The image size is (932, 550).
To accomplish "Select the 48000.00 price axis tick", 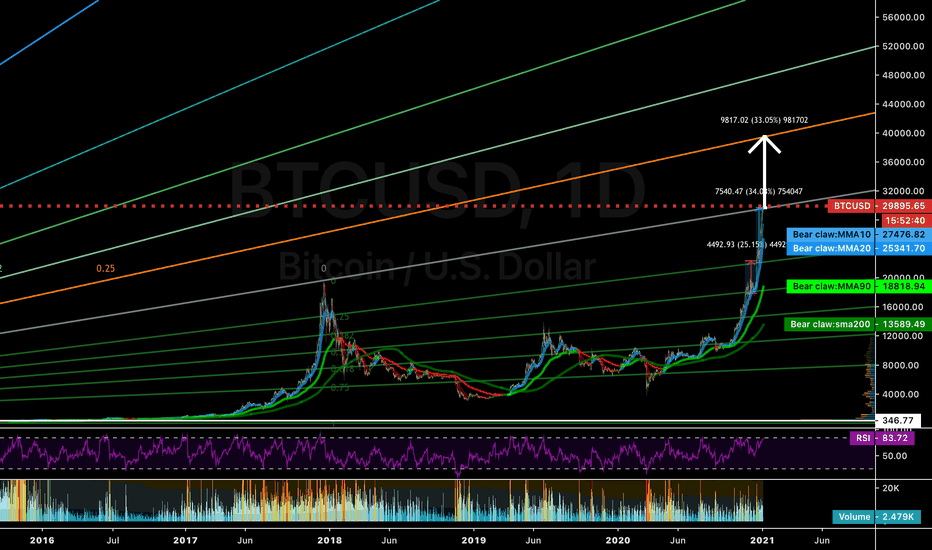I will [x=903, y=75].
